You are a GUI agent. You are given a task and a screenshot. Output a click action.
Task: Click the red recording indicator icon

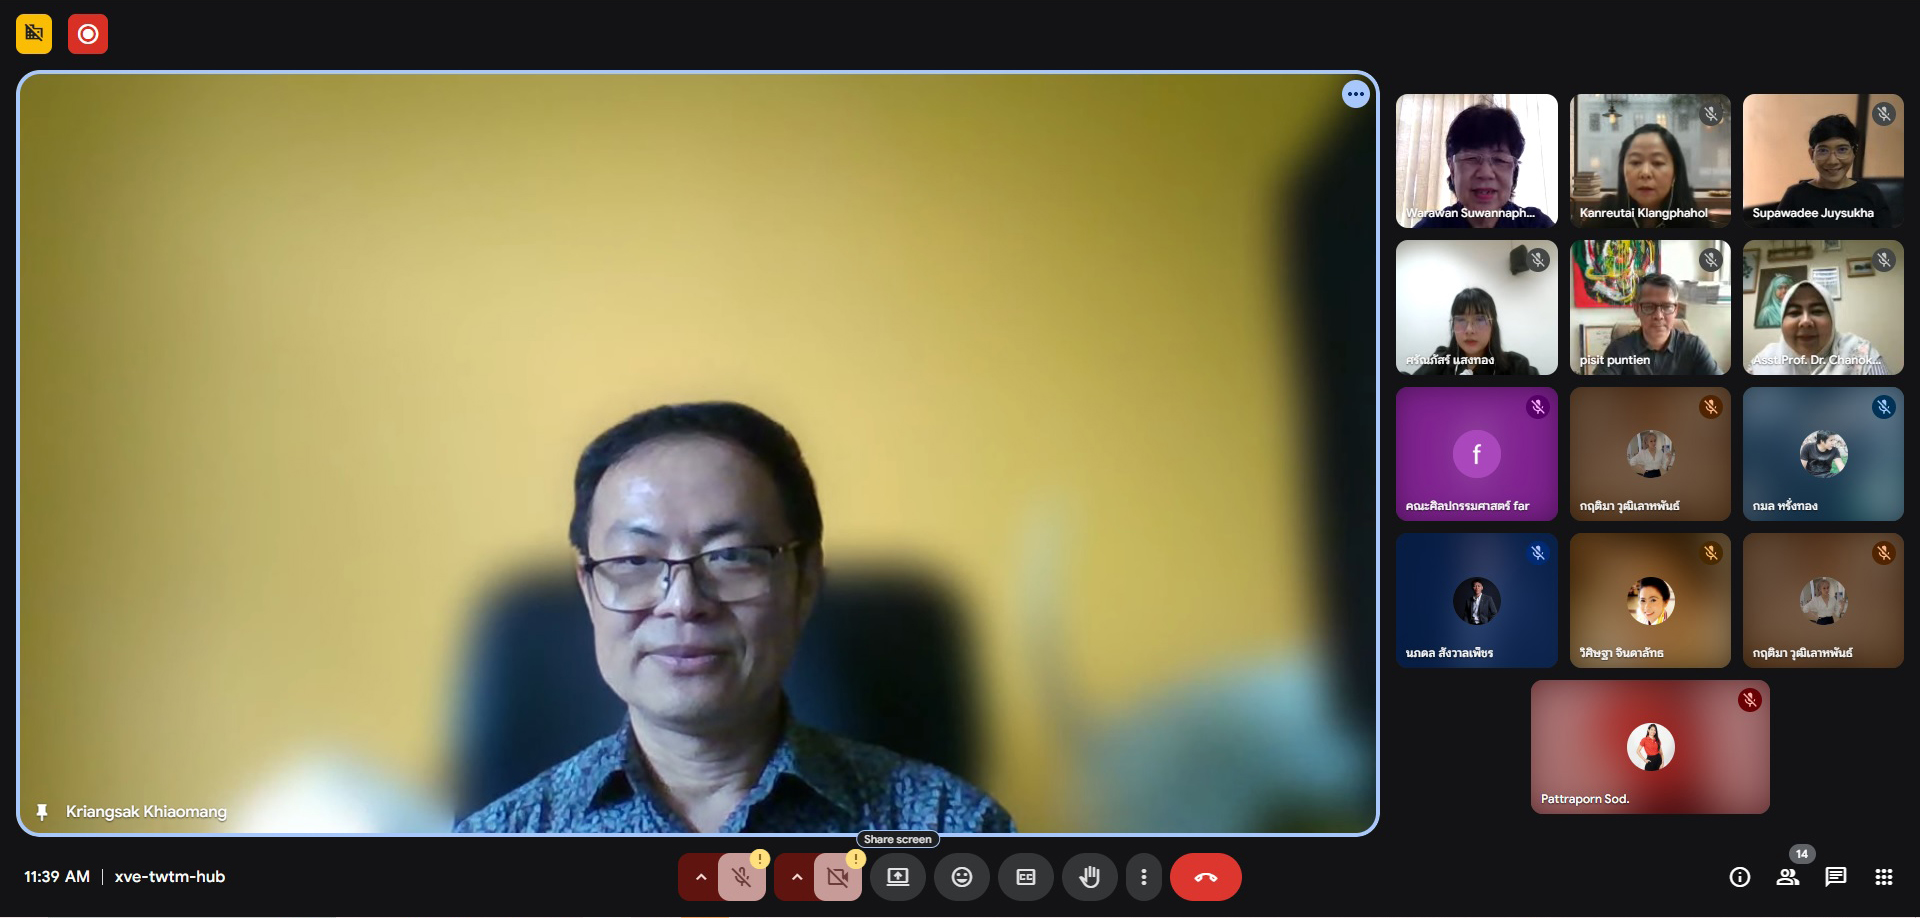(x=88, y=34)
